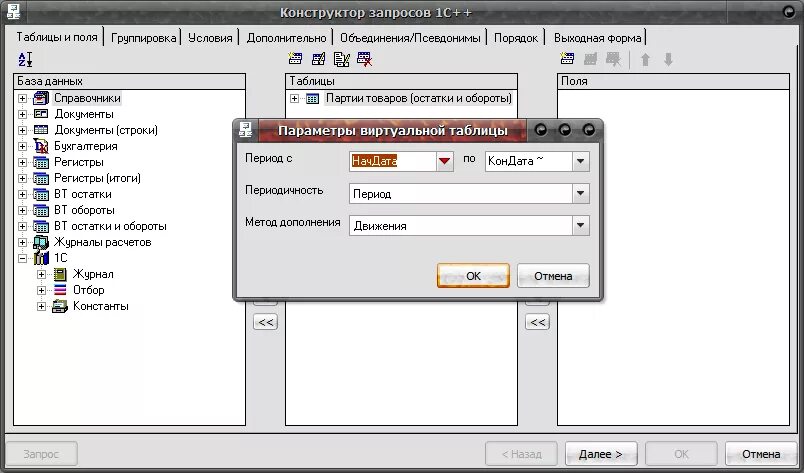Click the add new field icon in the fields toolbar
804x473 pixels.
(x=567, y=59)
